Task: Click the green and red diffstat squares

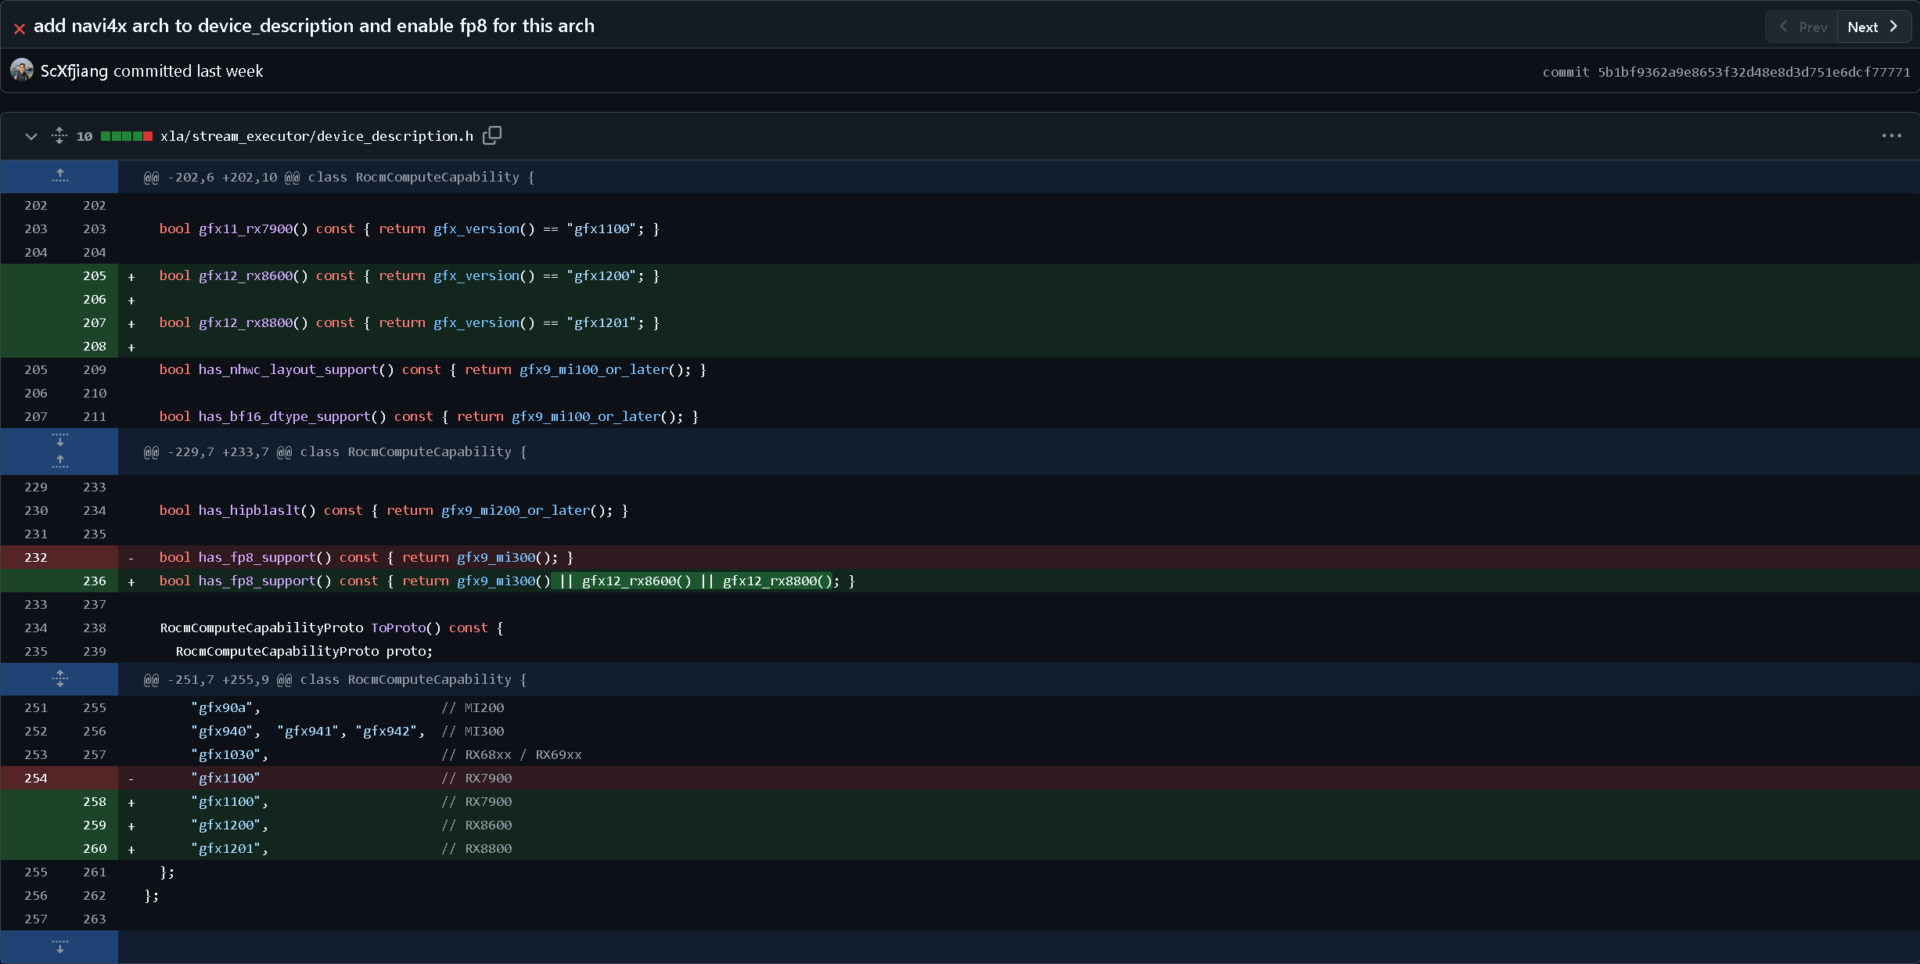Action: 127,136
